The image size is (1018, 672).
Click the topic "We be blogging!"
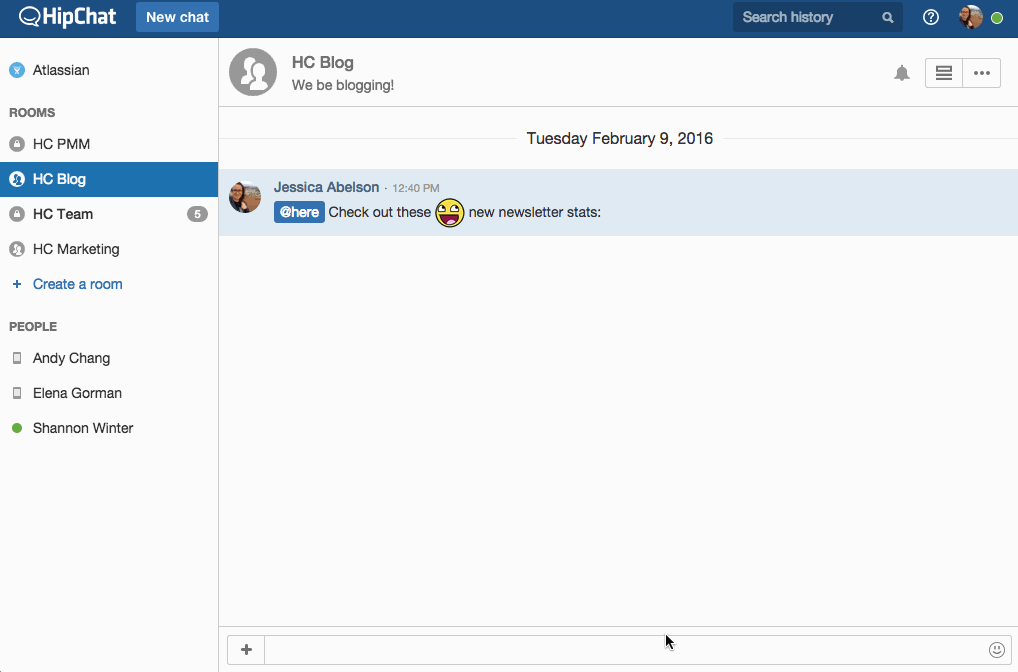[x=343, y=85]
